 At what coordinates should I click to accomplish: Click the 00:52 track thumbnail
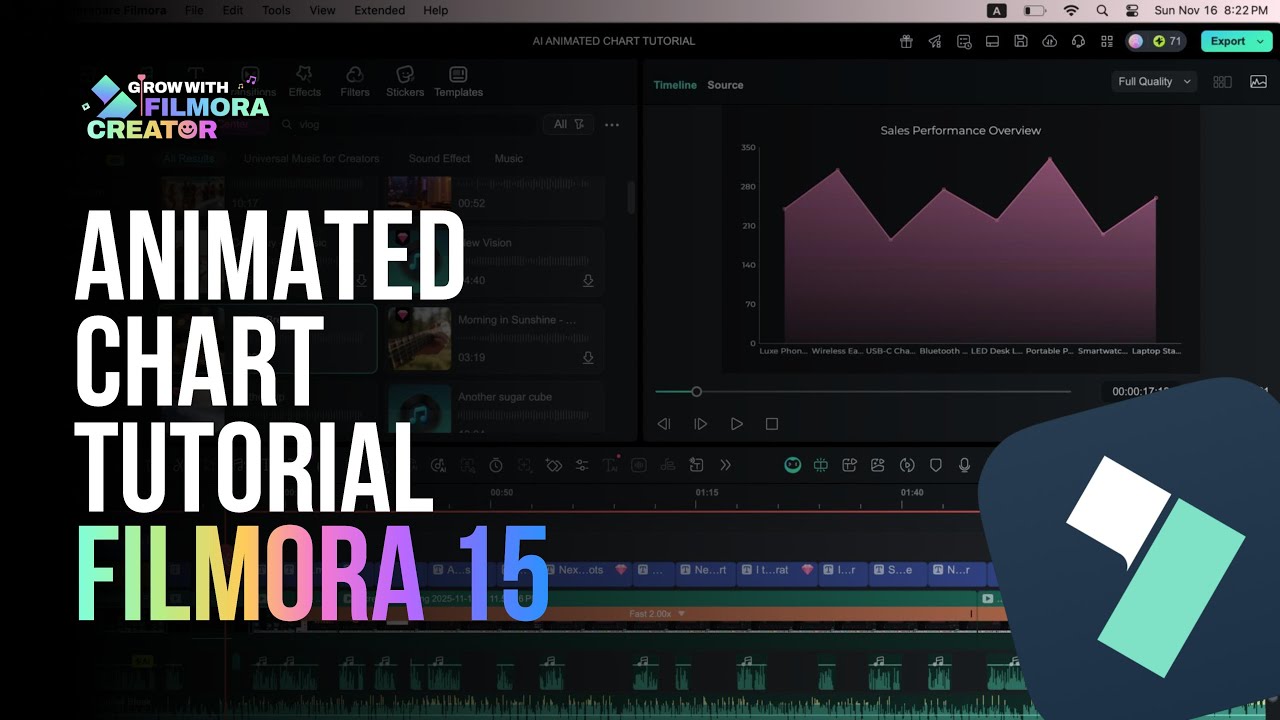[420, 193]
